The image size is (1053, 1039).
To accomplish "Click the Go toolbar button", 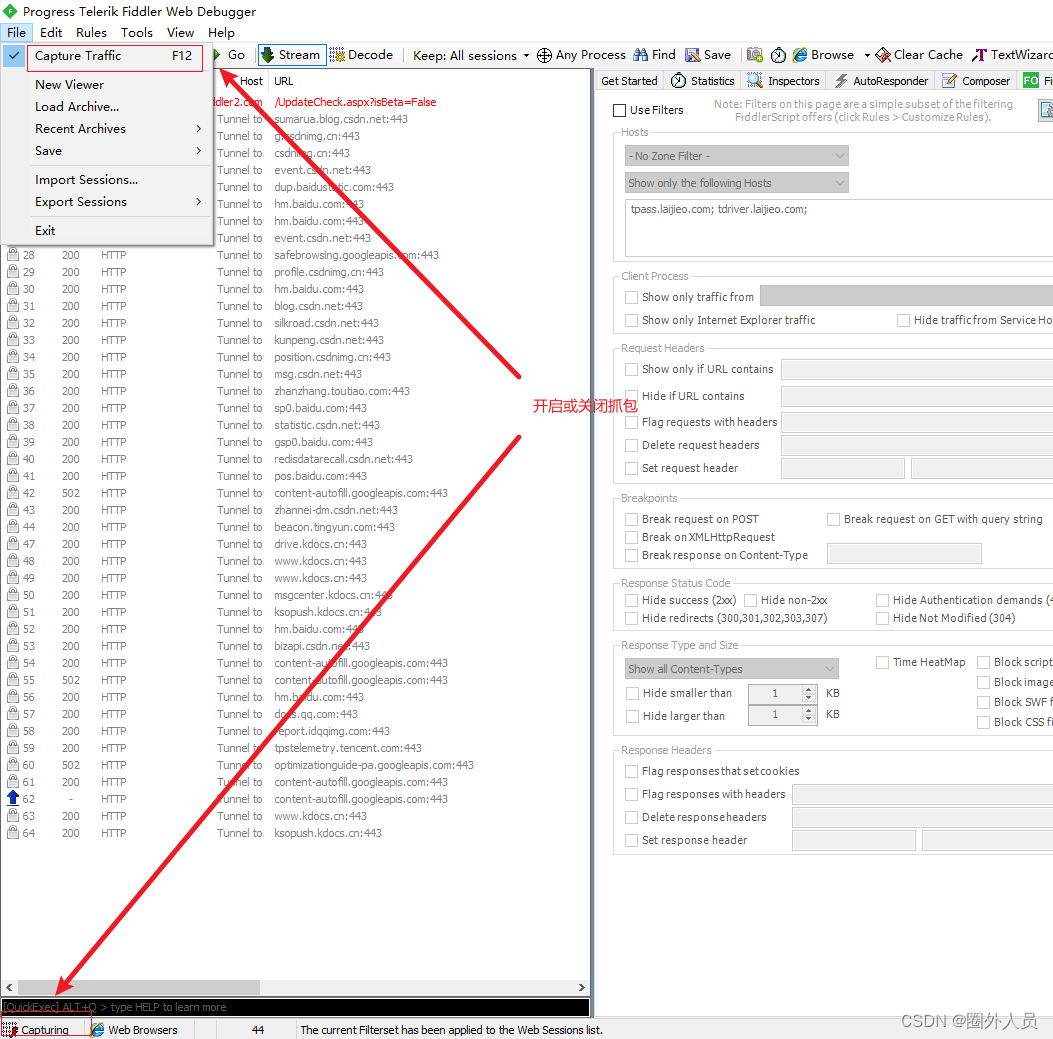I will (x=230, y=55).
